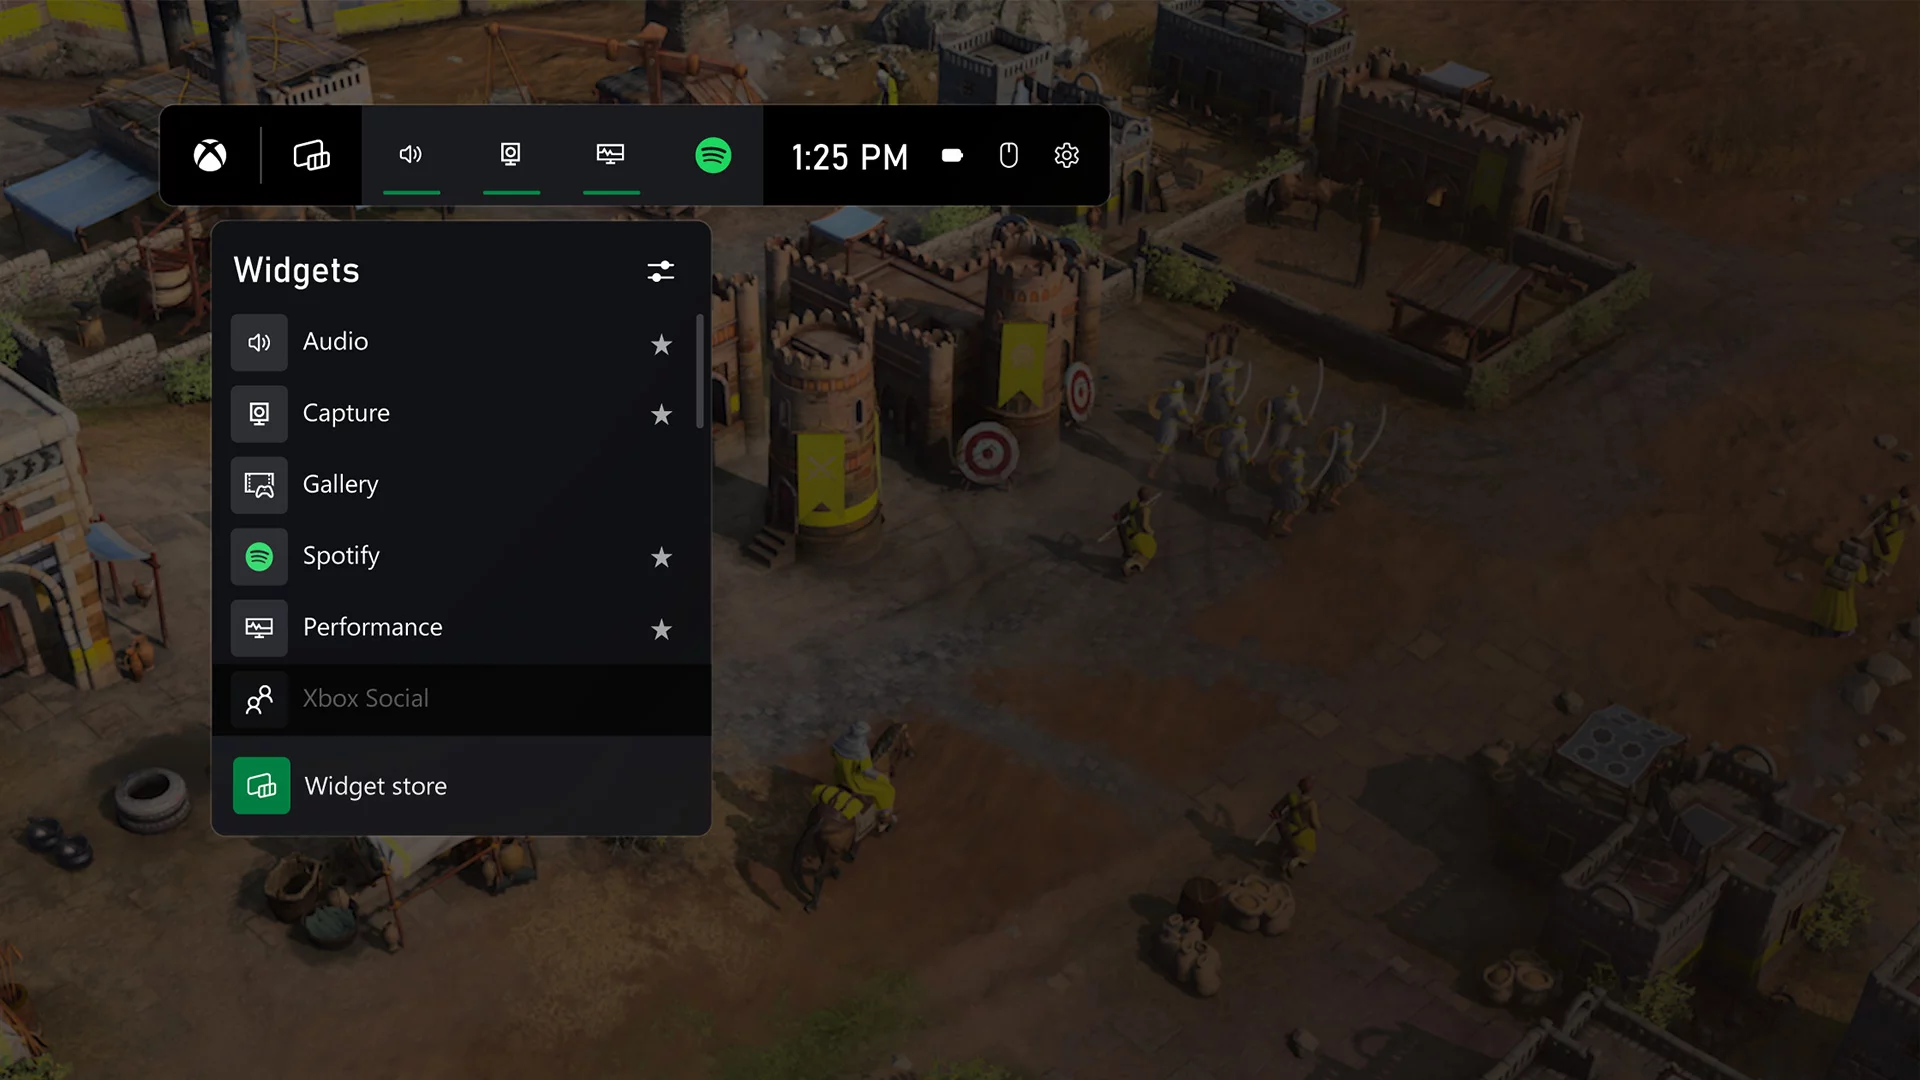This screenshot has height=1080, width=1920.
Task: Click the Performance favorite star
Action: click(x=661, y=629)
